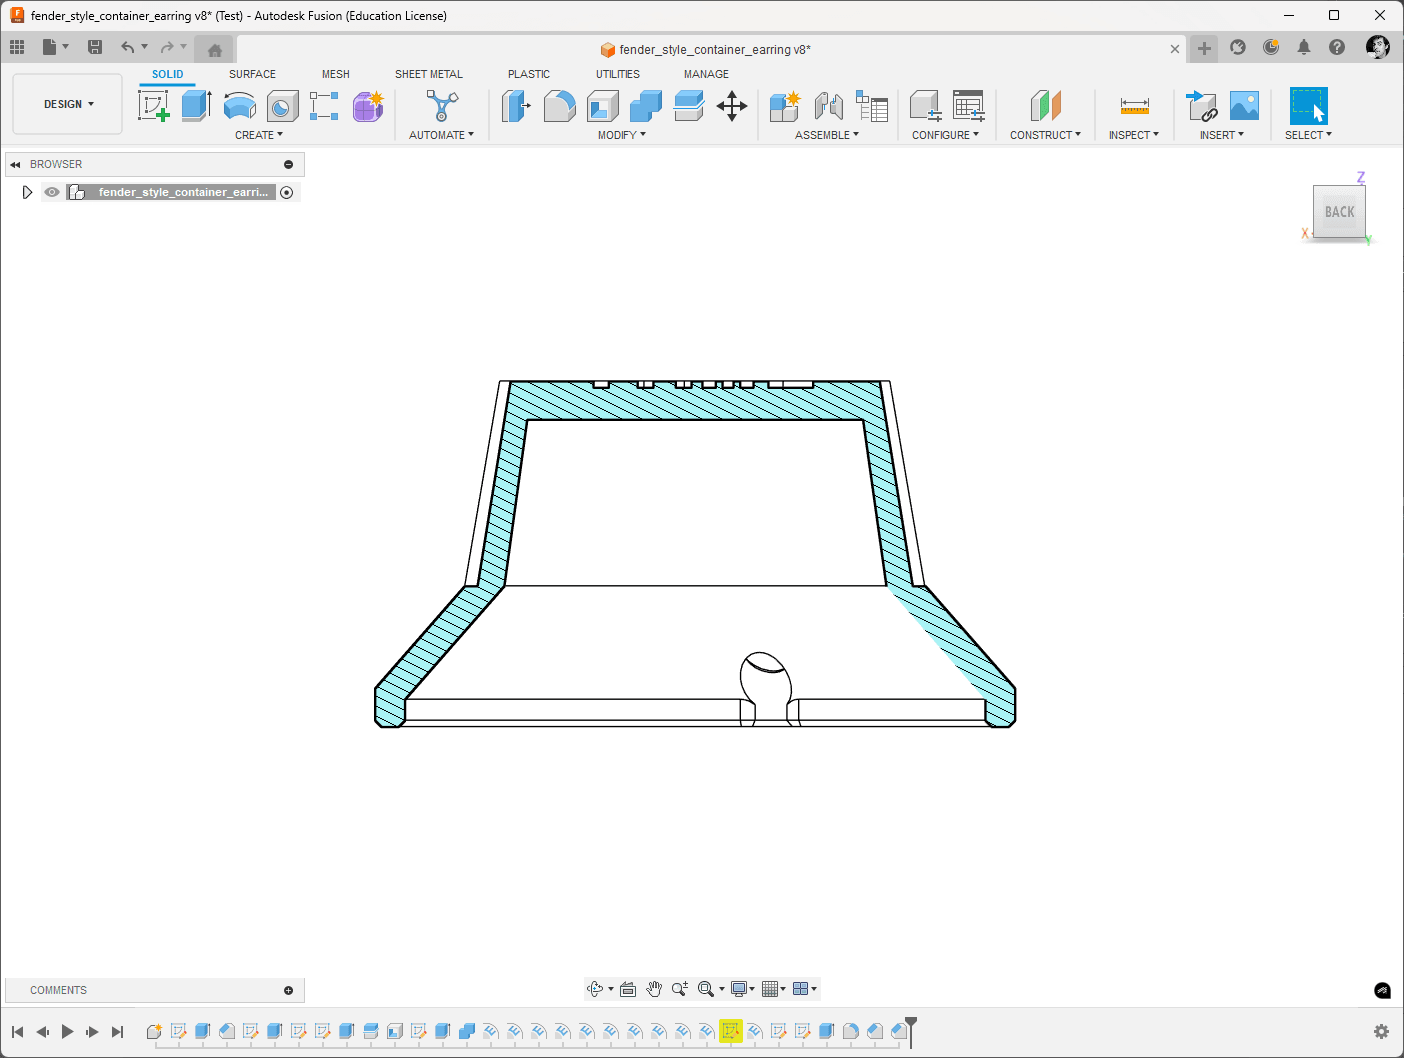Image resolution: width=1404 pixels, height=1058 pixels.
Task: Open the AUTOMATE dropdown menu
Action: pyautogui.click(x=441, y=135)
